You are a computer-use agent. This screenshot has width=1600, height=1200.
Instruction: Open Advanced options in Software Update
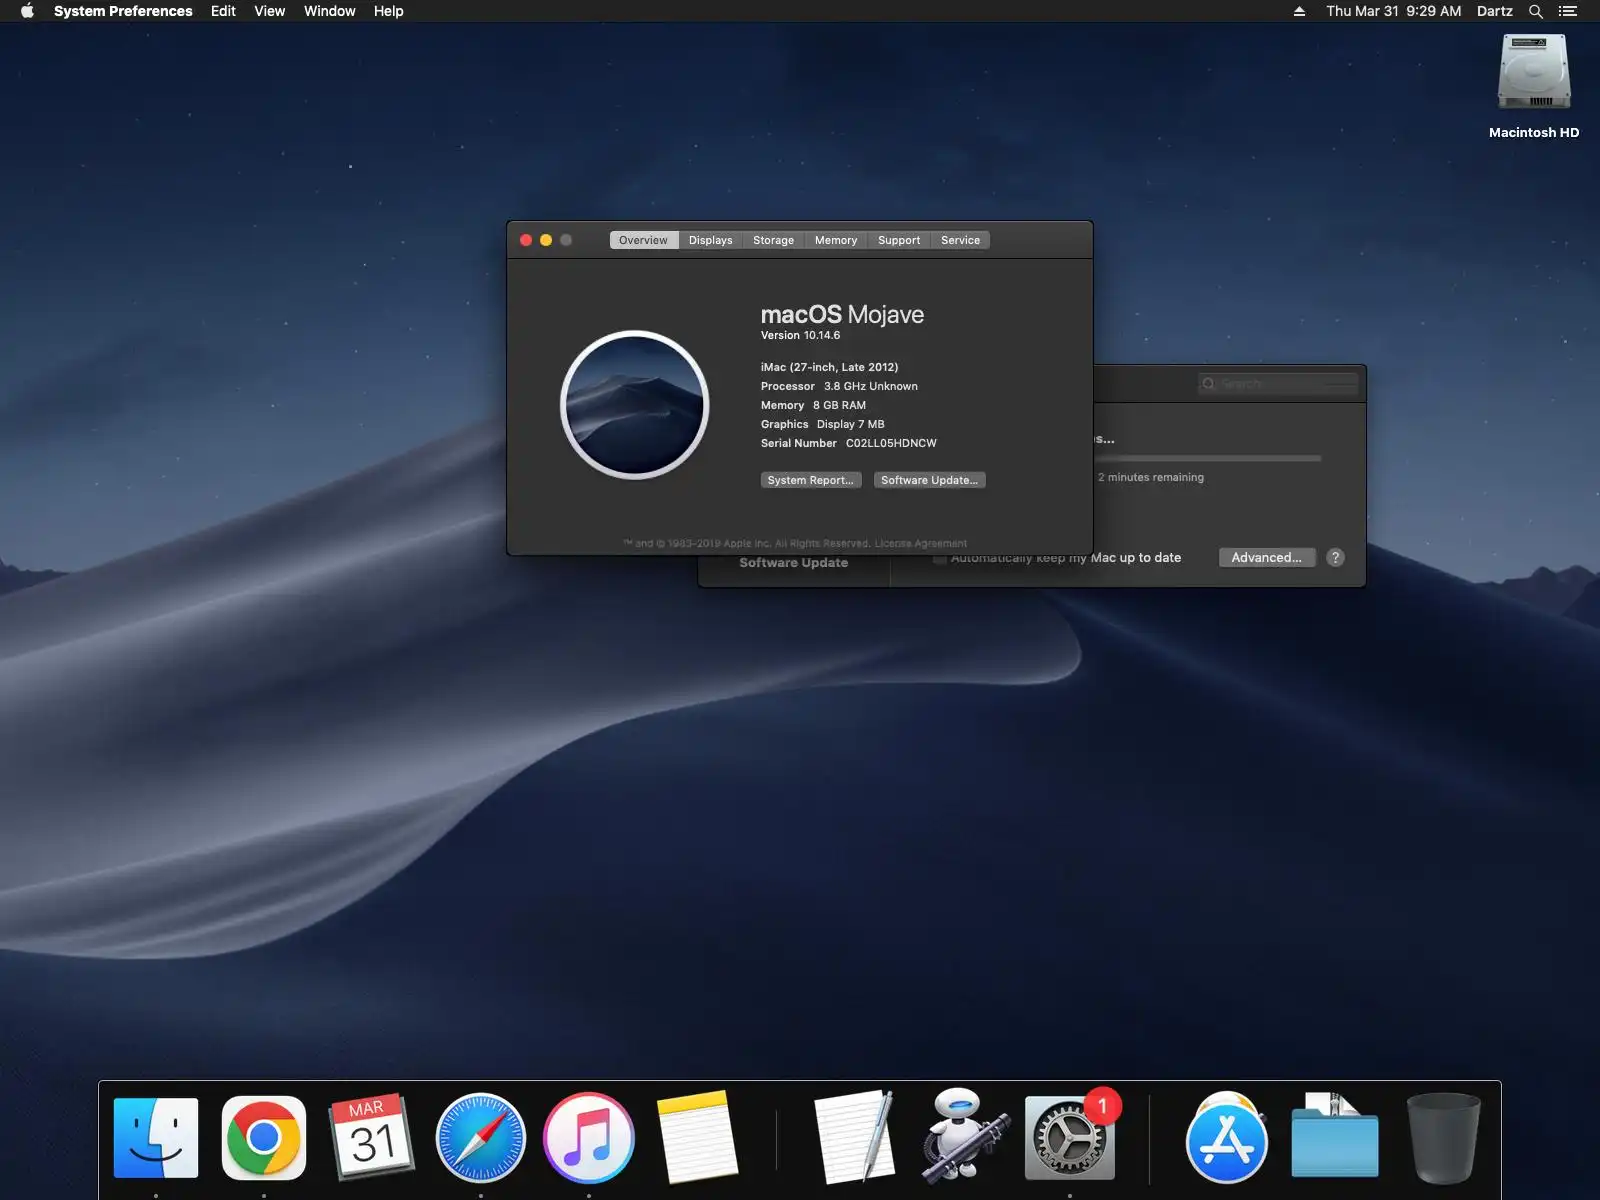click(x=1267, y=558)
